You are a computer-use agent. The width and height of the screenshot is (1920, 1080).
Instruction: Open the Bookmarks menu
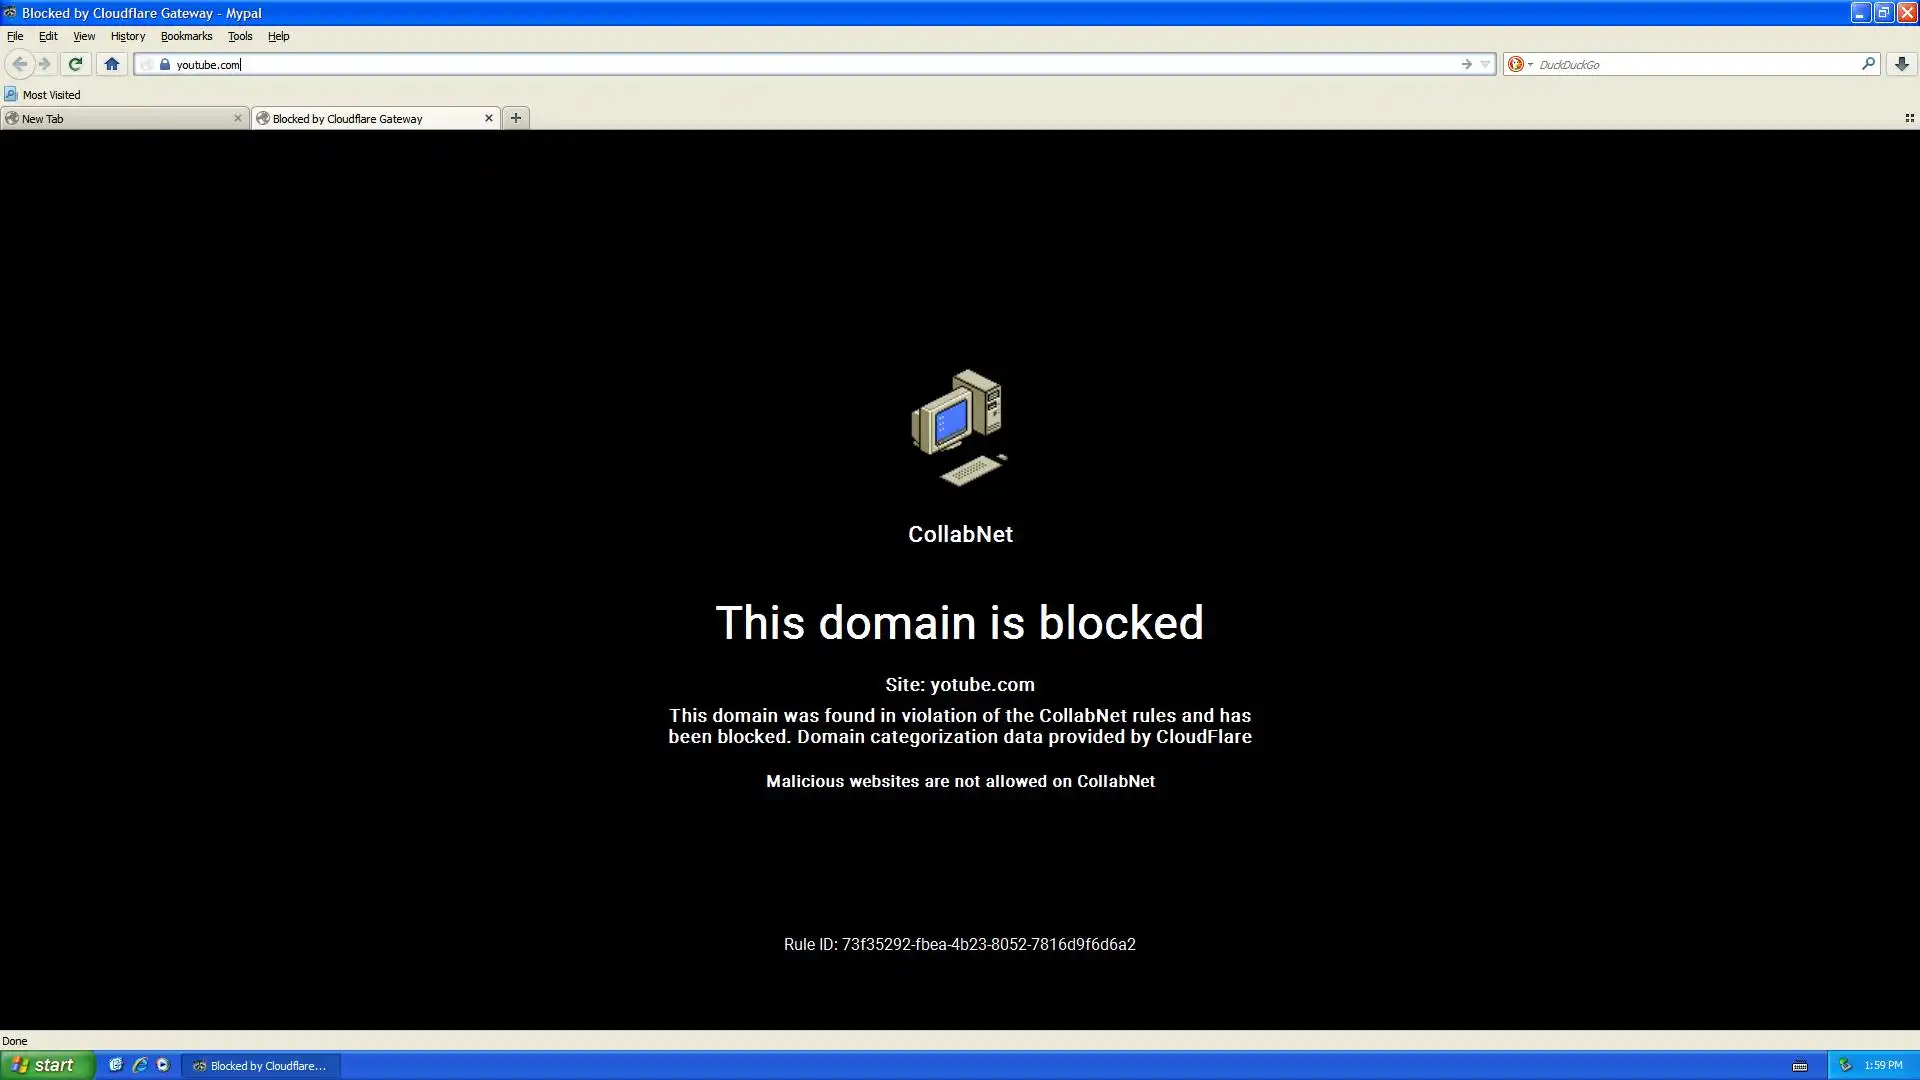point(186,36)
